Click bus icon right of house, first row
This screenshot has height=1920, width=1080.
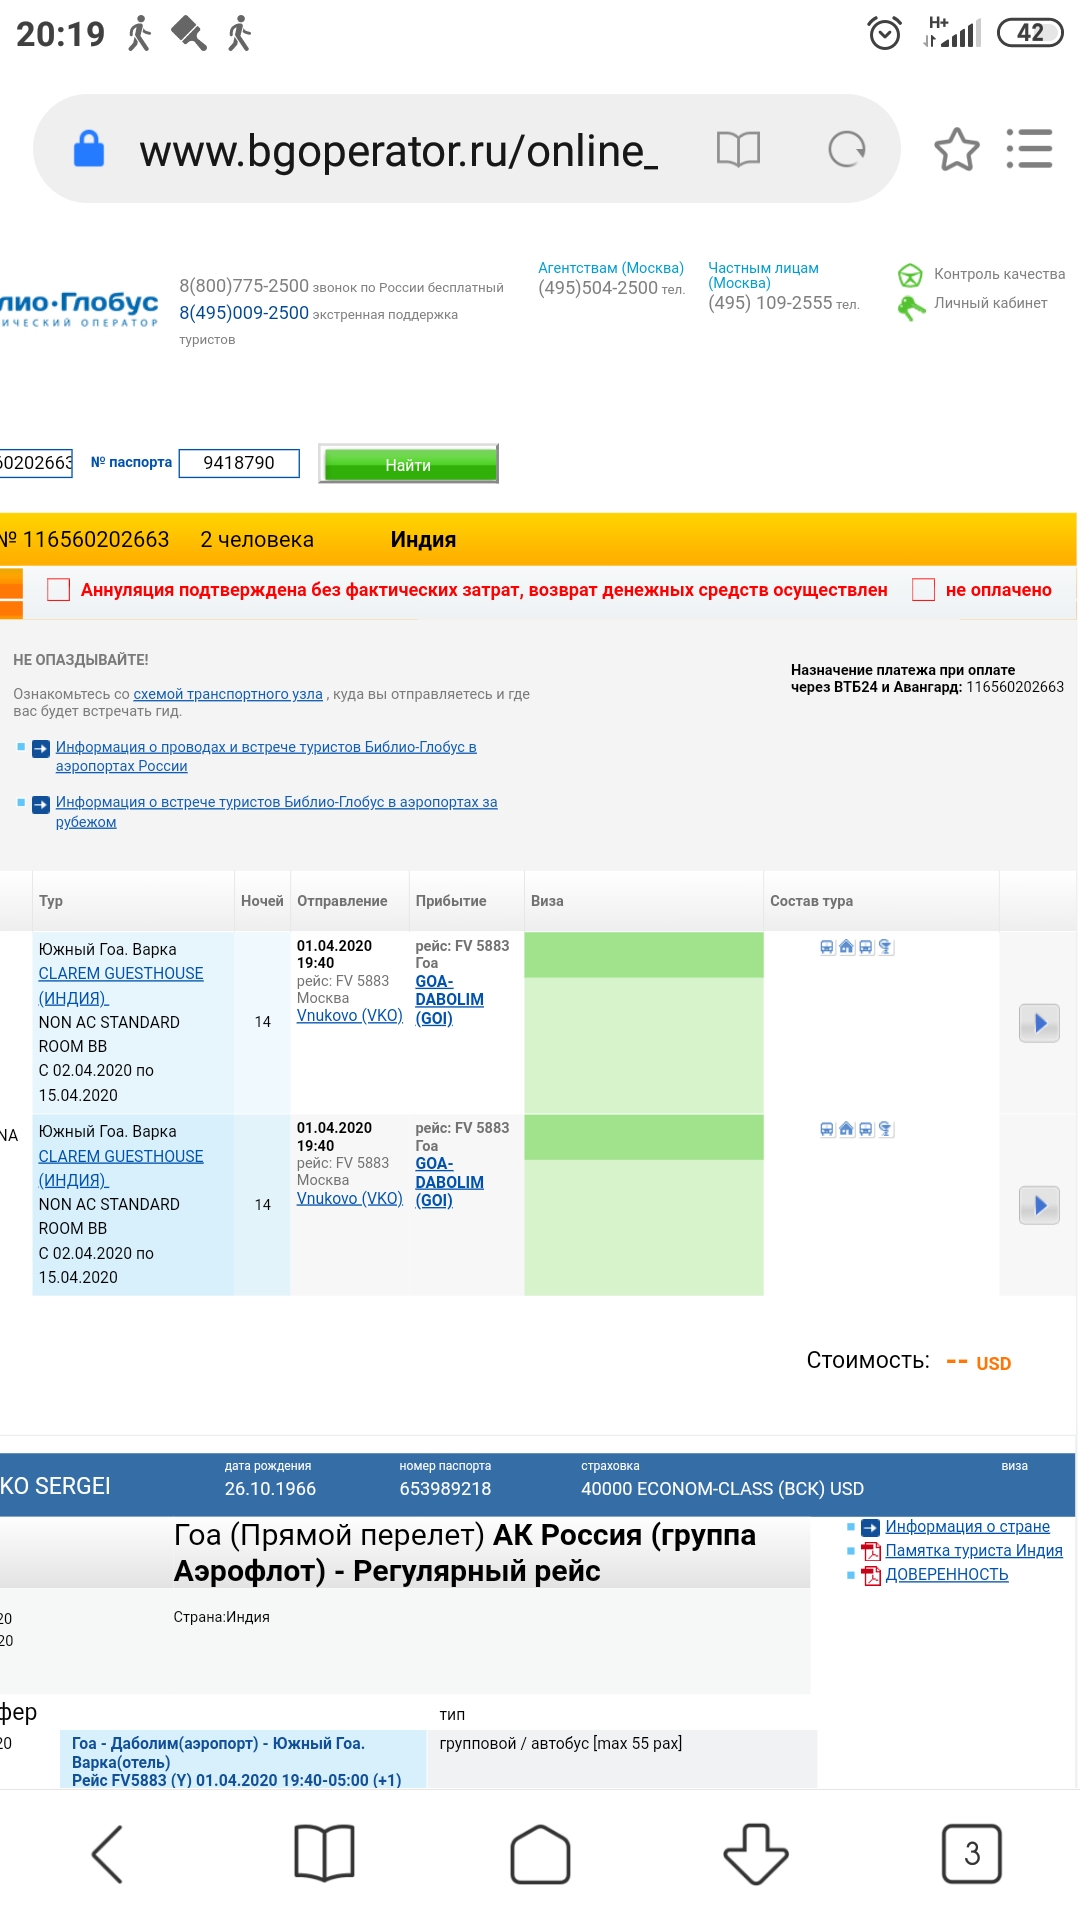pyautogui.click(x=866, y=947)
